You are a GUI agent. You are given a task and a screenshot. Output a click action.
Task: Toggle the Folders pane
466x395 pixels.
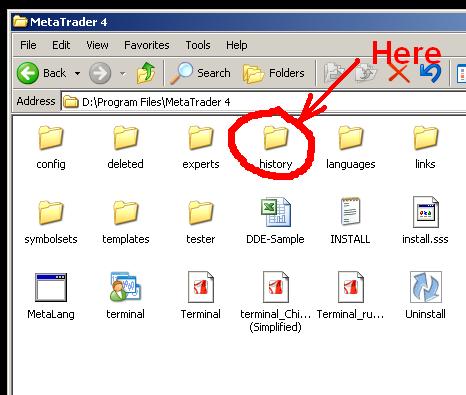[x=274, y=73]
